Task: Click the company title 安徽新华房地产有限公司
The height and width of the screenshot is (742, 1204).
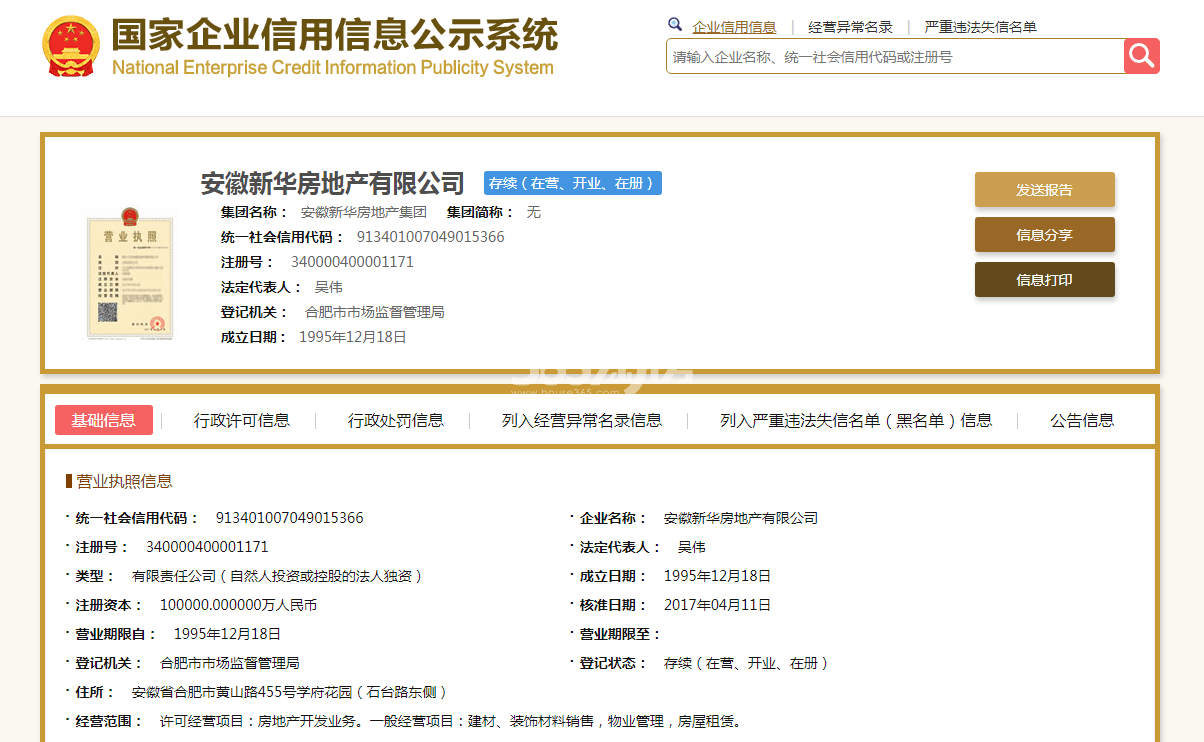Action: coord(333,184)
